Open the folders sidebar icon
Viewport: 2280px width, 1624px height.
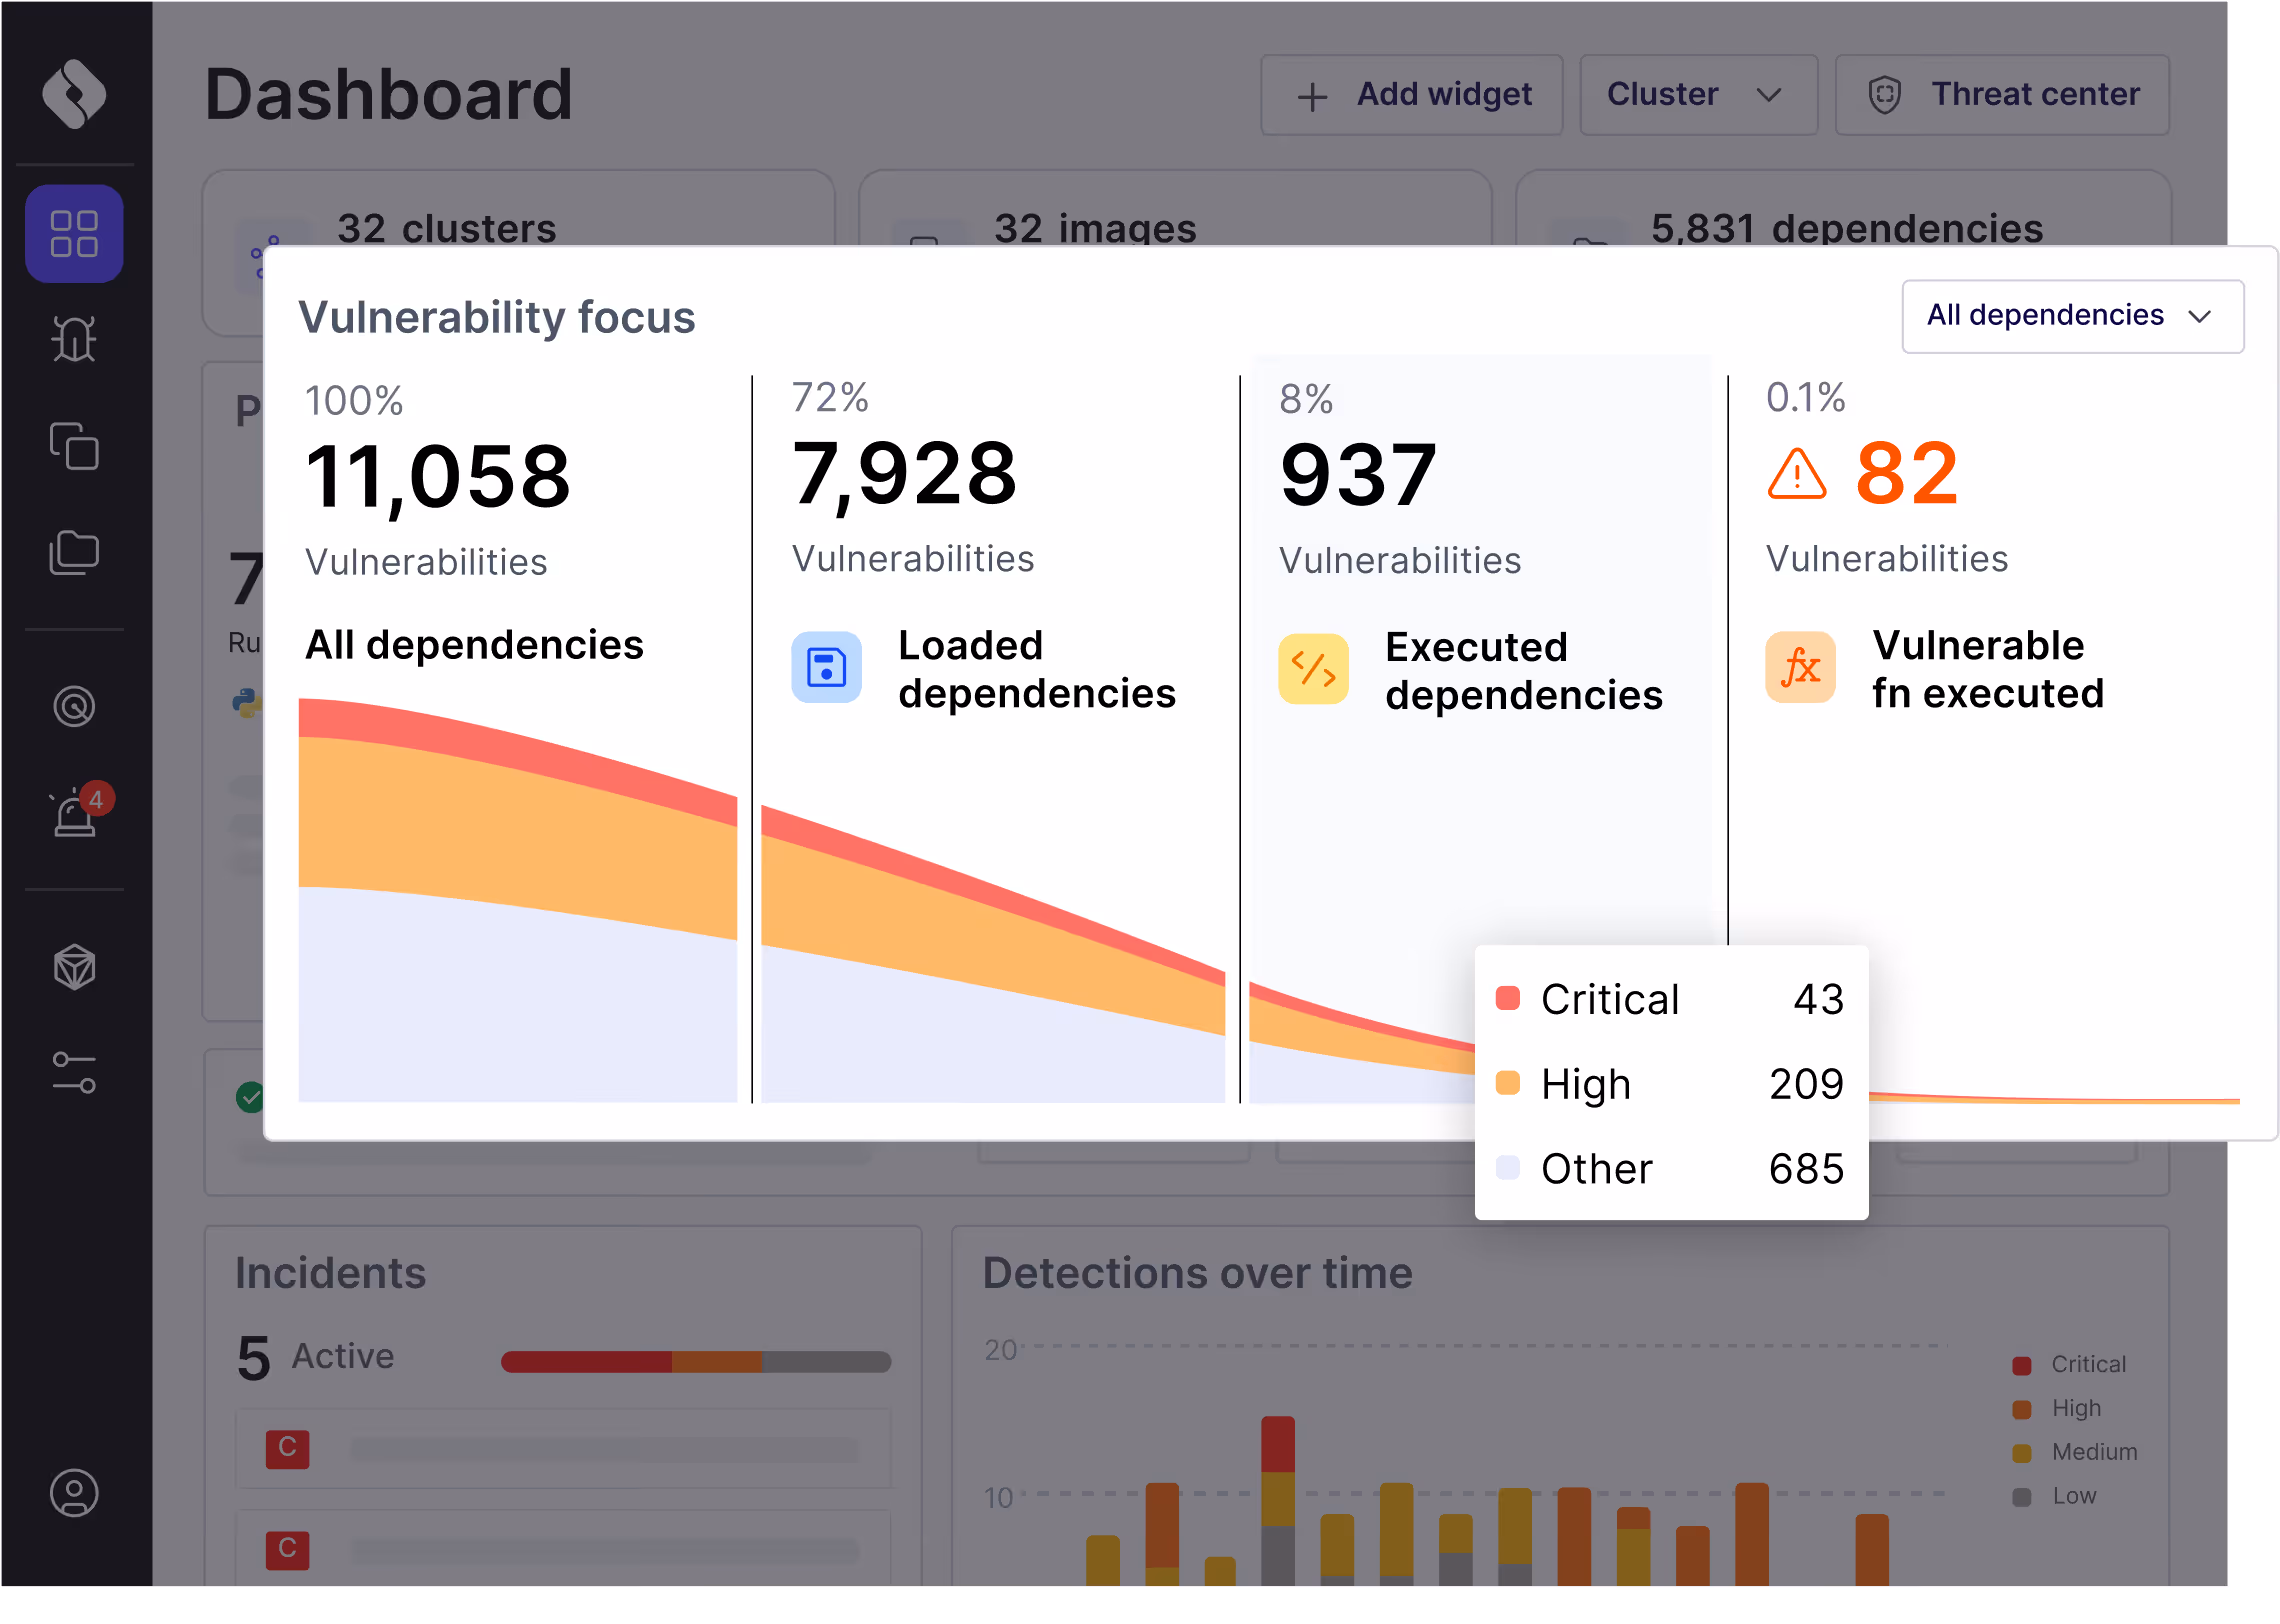[x=74, y=552]
